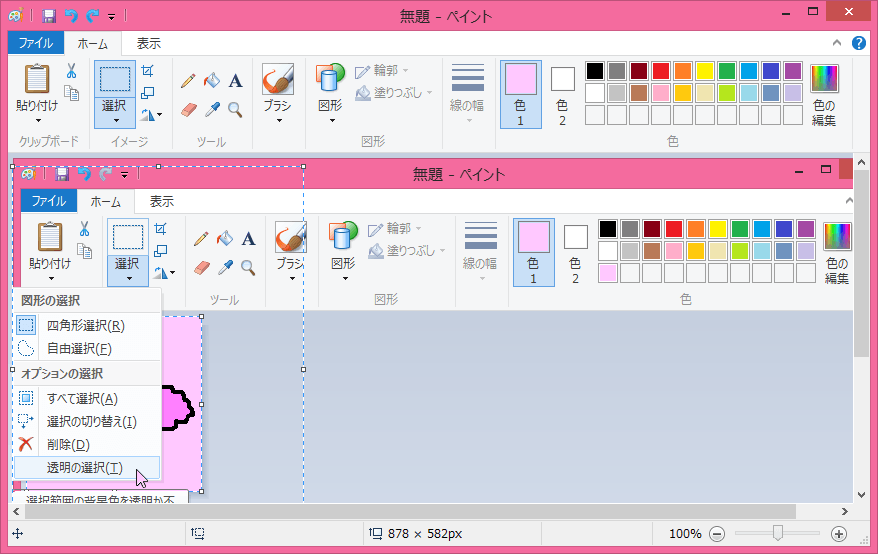Choose すべて選択(A) in the canvas menu
This screenshot has height=554, width=878.
[x=87, y=398]
